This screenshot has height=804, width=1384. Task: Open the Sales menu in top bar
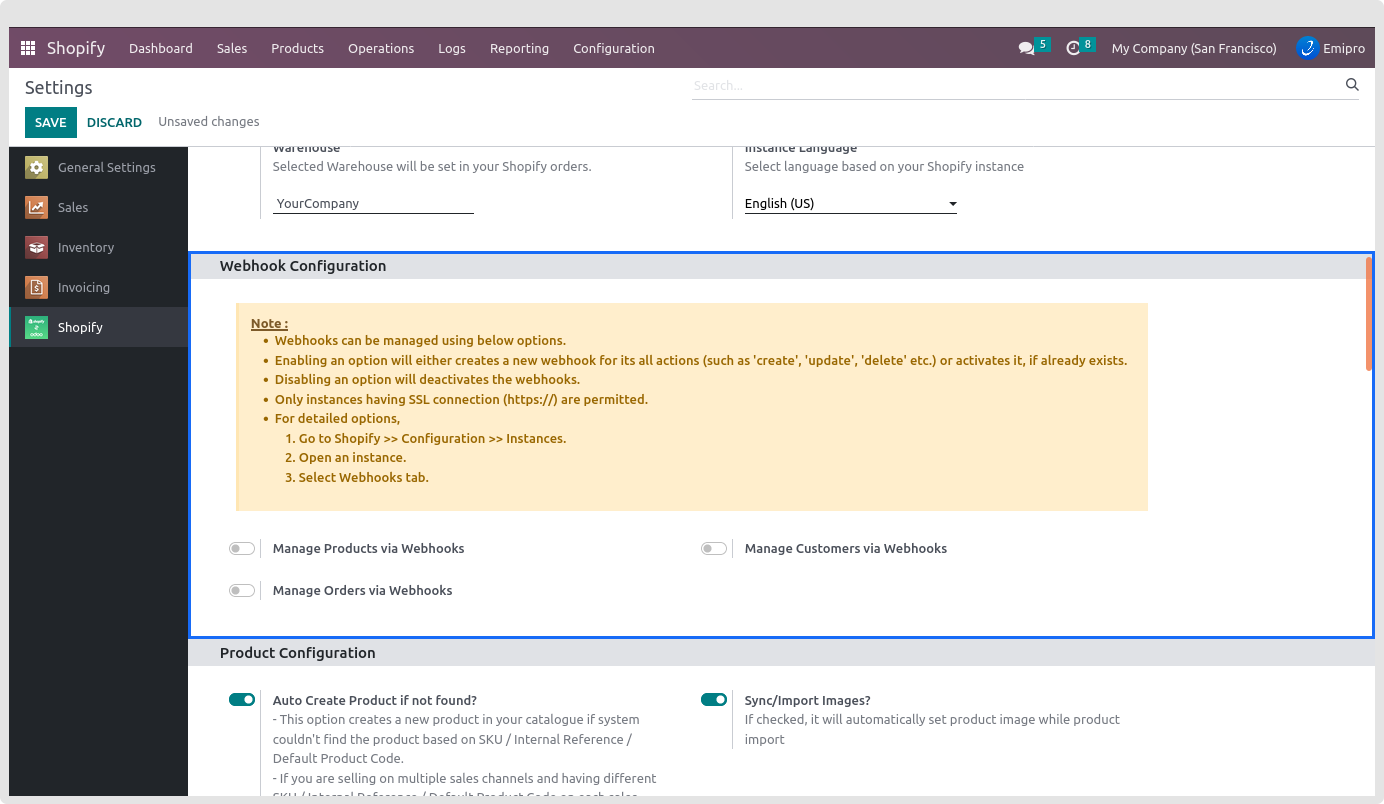[232, 48]
